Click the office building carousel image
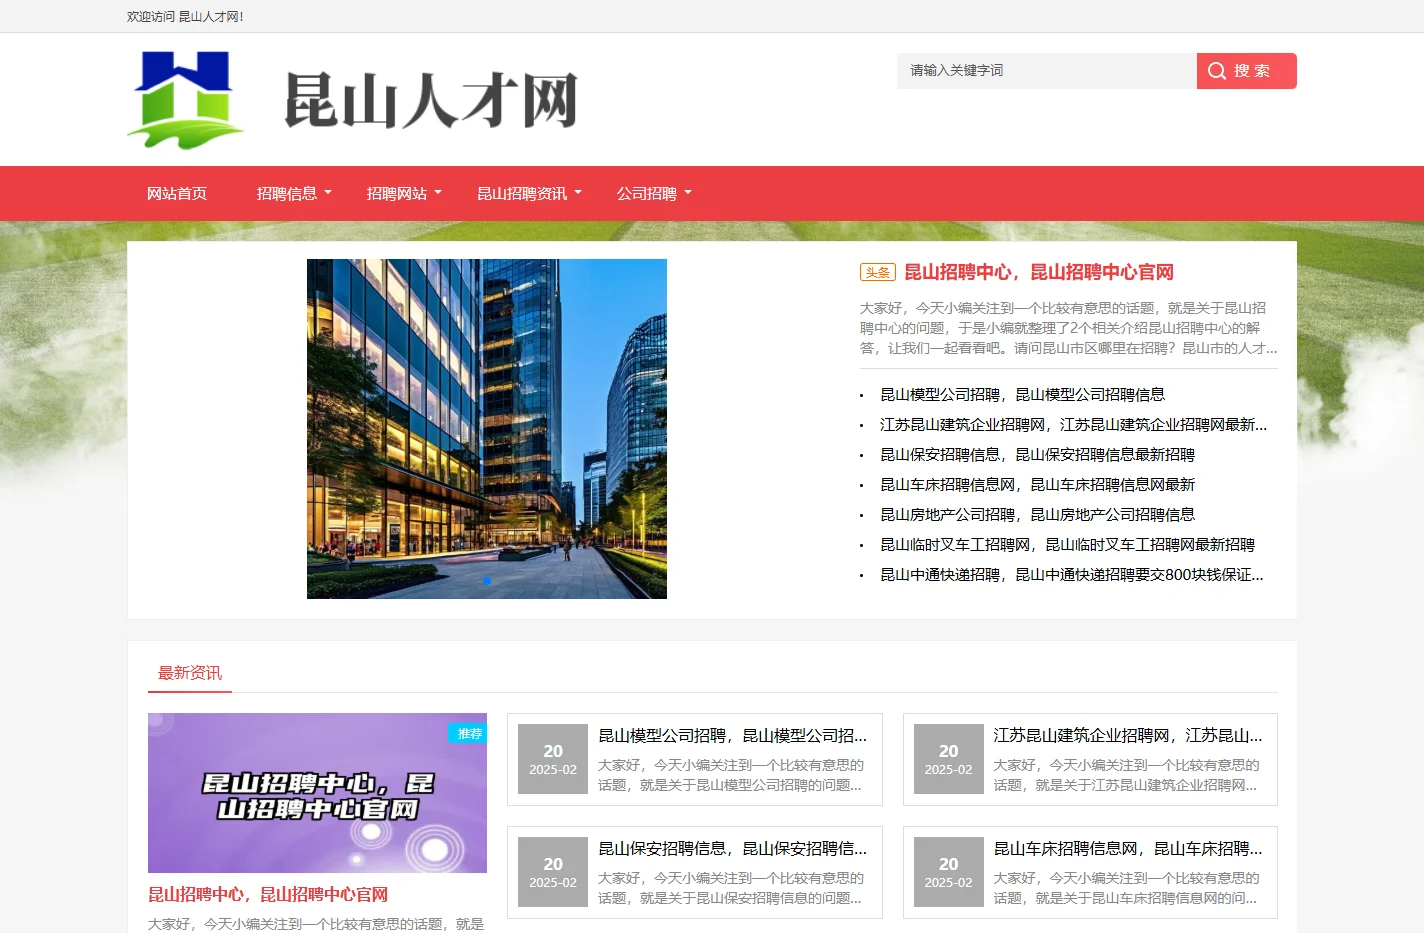 click(x=487, y=429)
